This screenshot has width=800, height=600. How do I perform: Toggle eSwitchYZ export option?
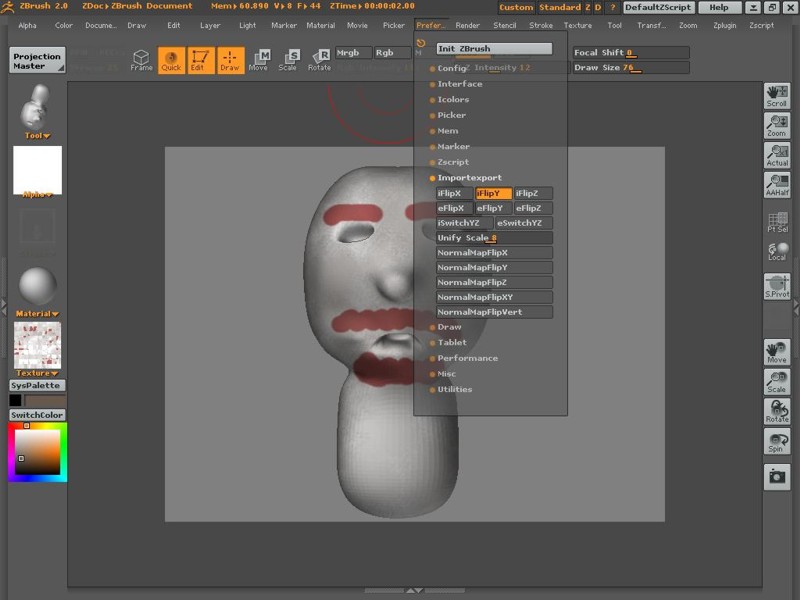524,223
